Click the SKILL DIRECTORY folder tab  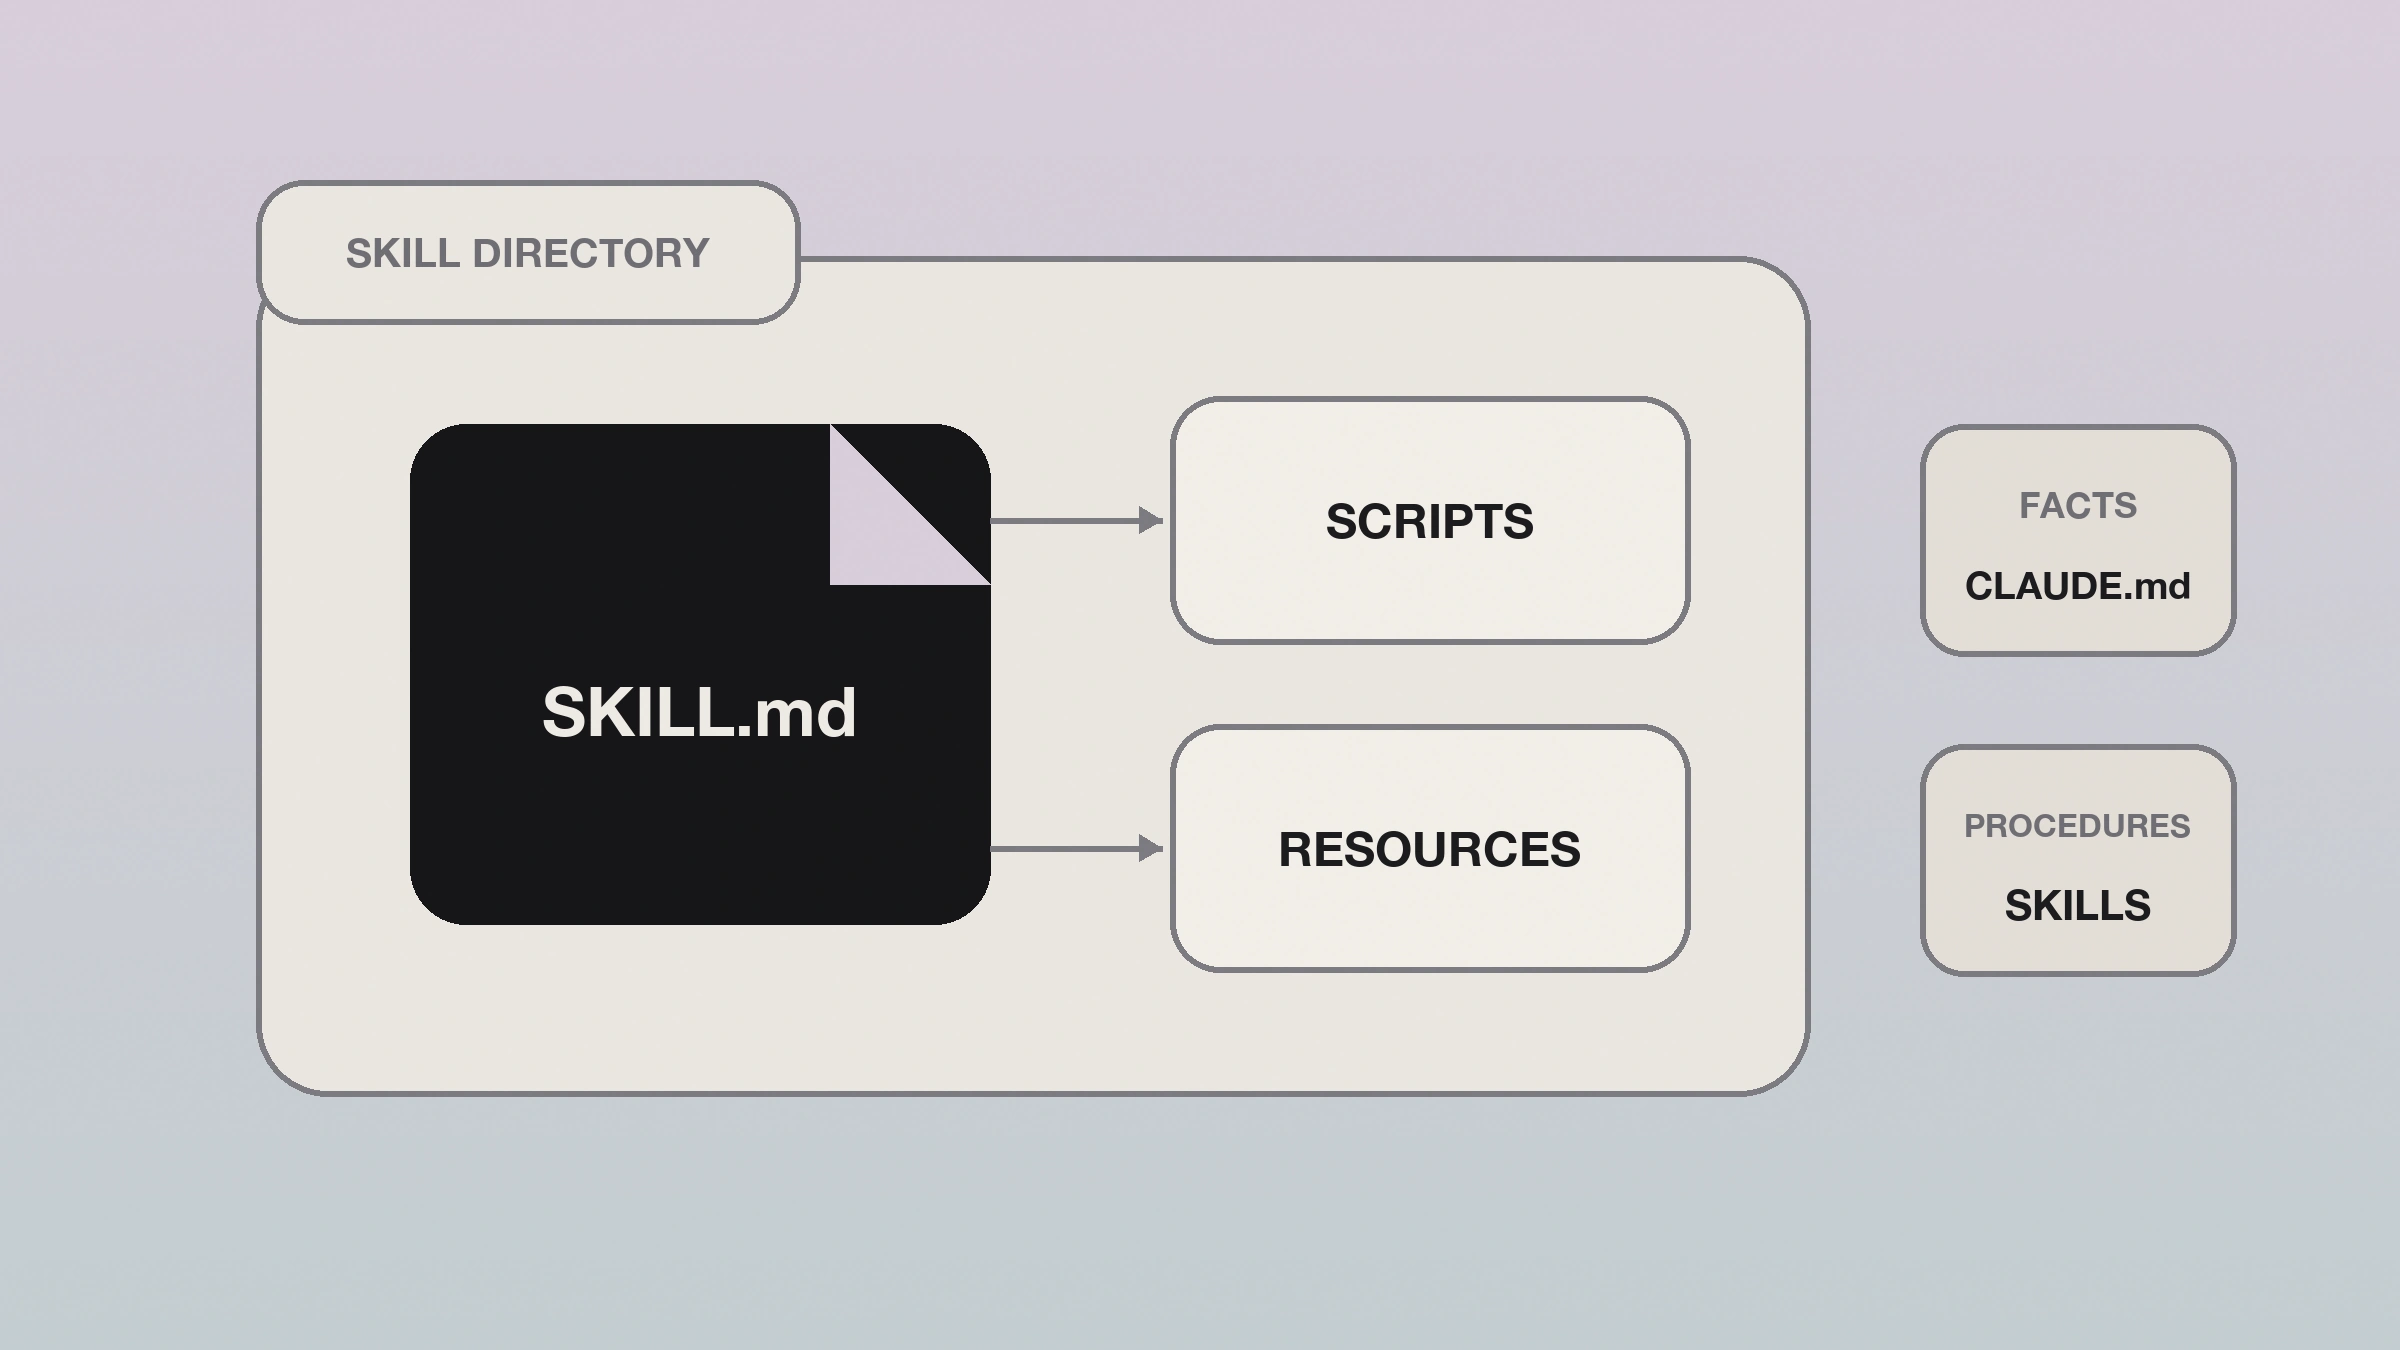tap(528, 253)
